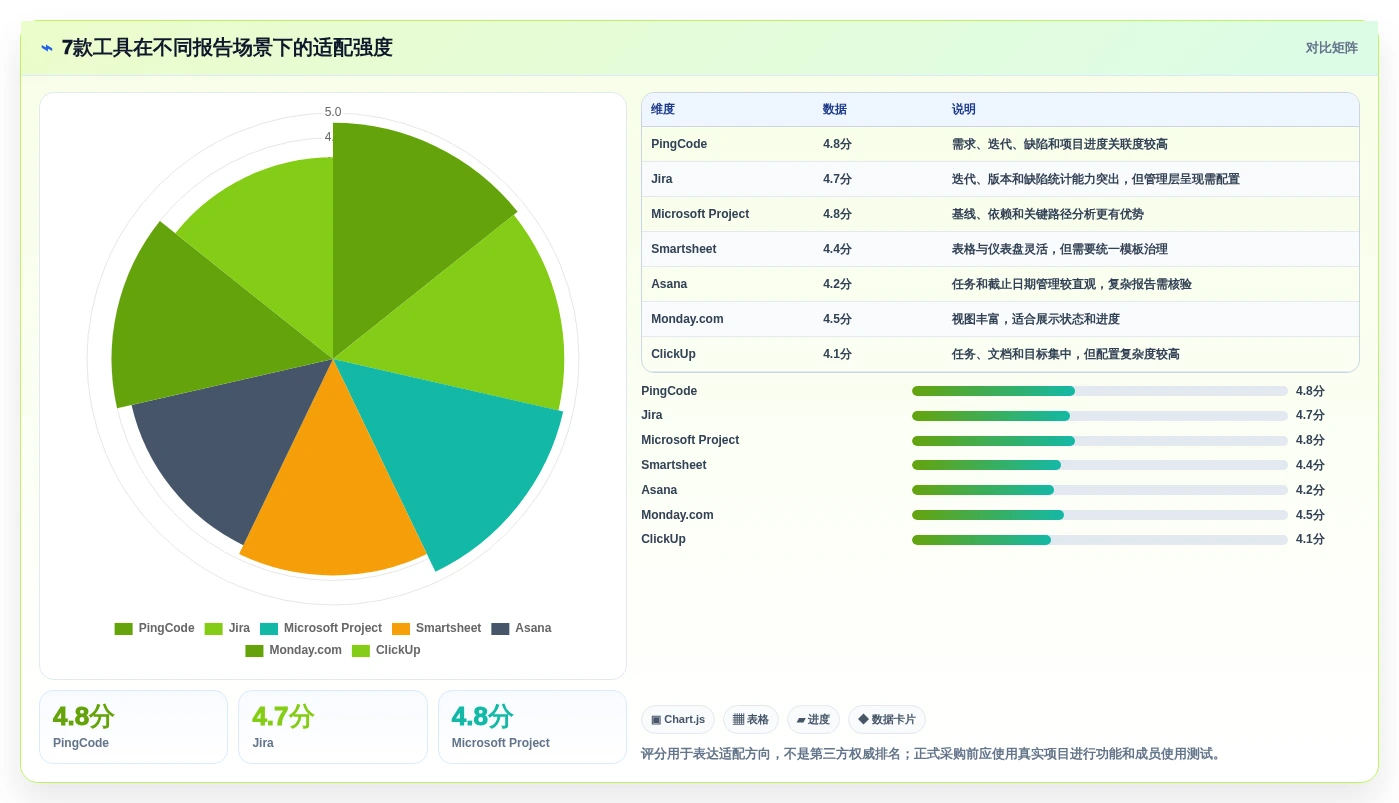The width and height of the screenshot is (1399, 803).
Task: Toggle Jira legend swatch
Action: [x=214, y=629]
